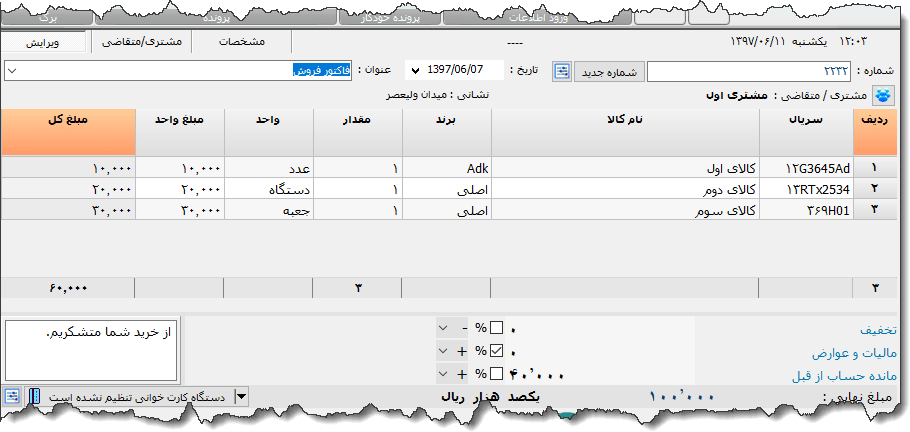The height and width of the screenshot is (432, 910).
Task: Click the تخفیف link label
Action: pyautogui.click(x=878, y=330)
